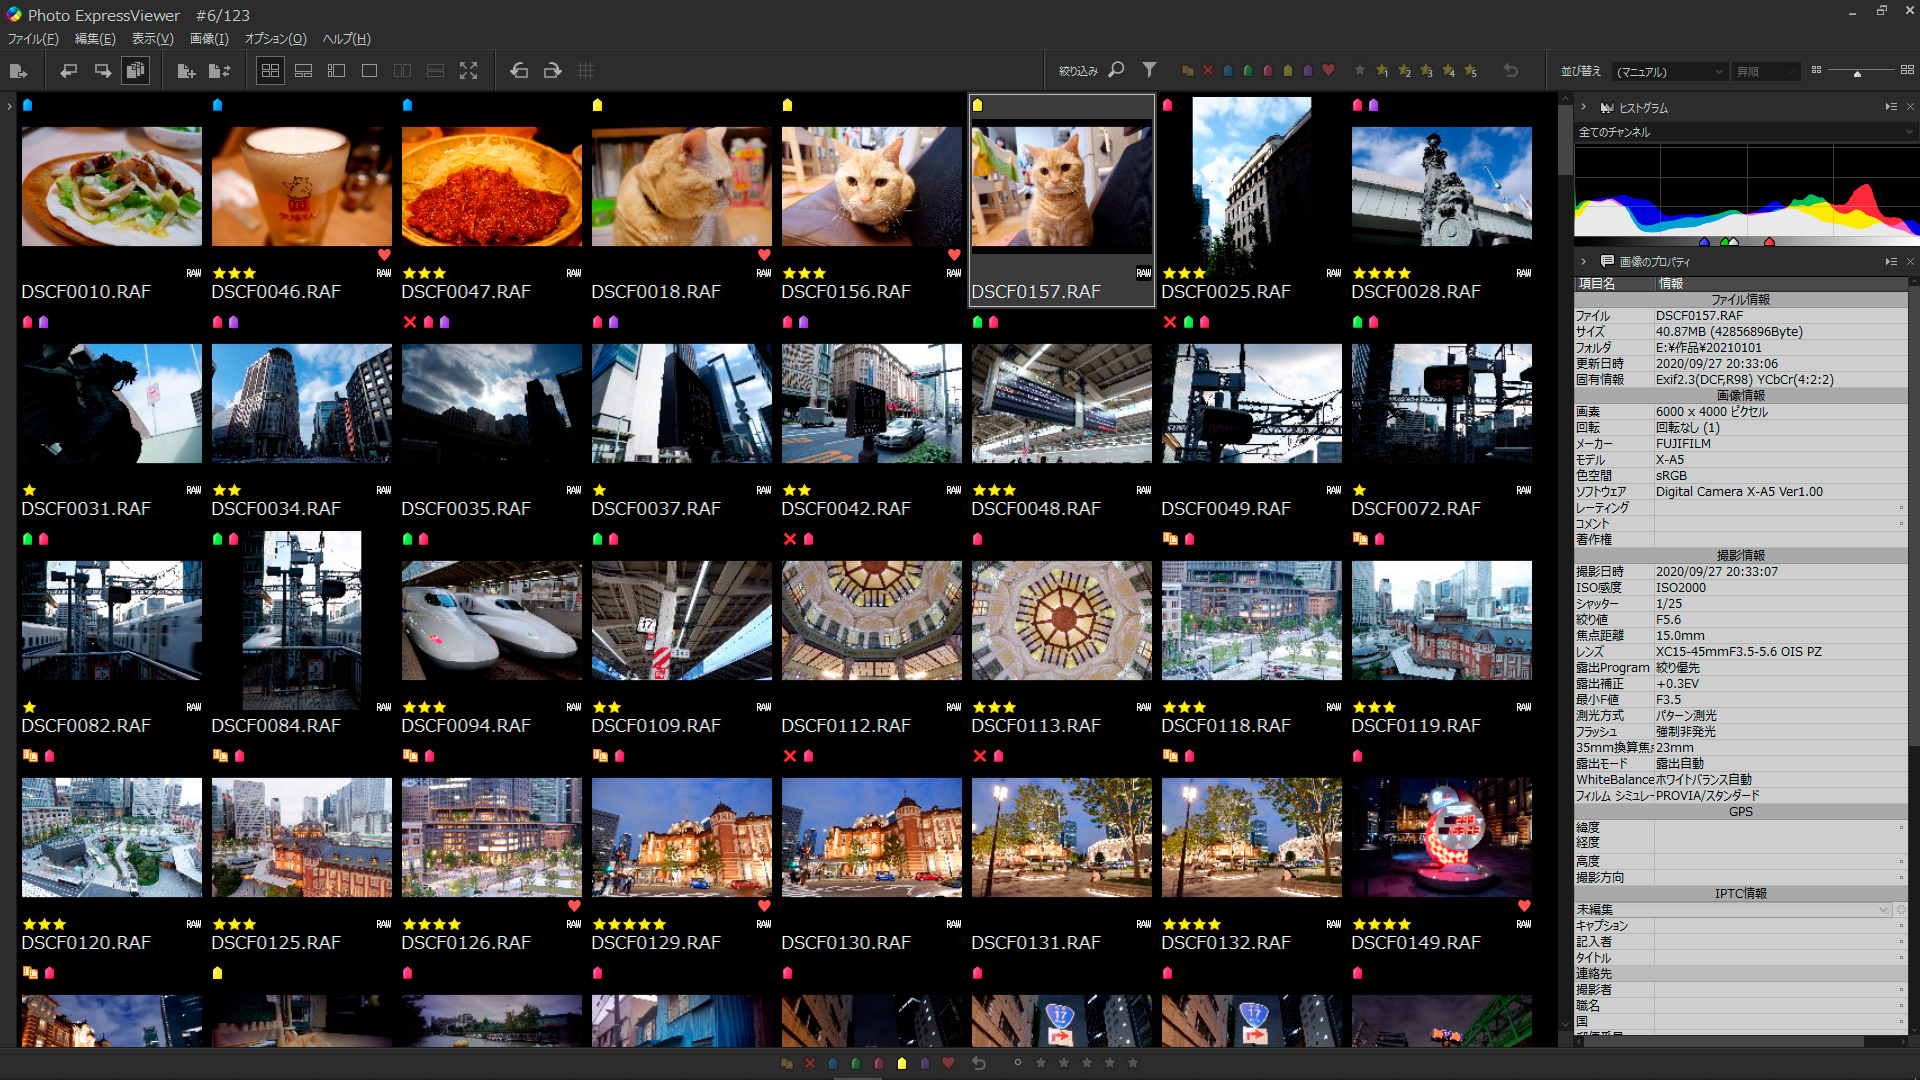Screen dimensions: 1920x1080
Task: Open the 昇順 sort order dropdown
Action: [1766, 72]
